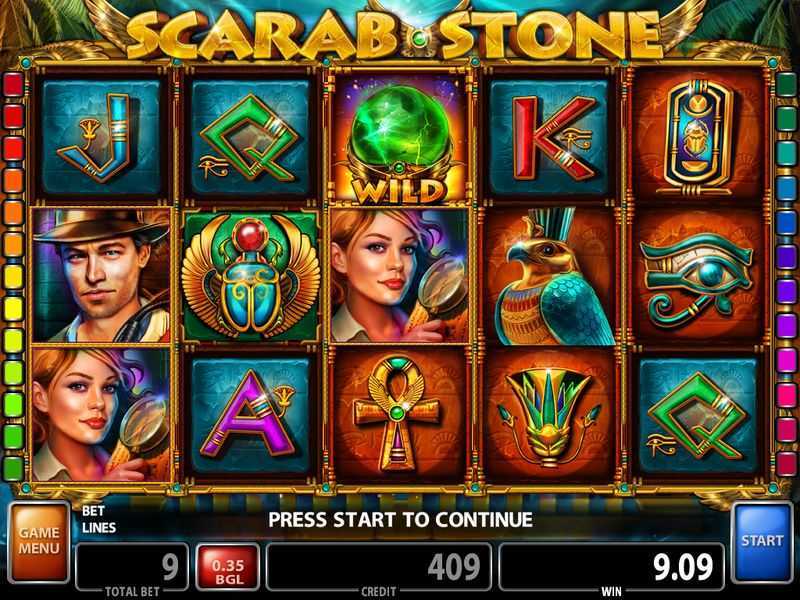Viewport: 800px width, 600px height.
Task: Click the blue Start button
Action: 762,541
